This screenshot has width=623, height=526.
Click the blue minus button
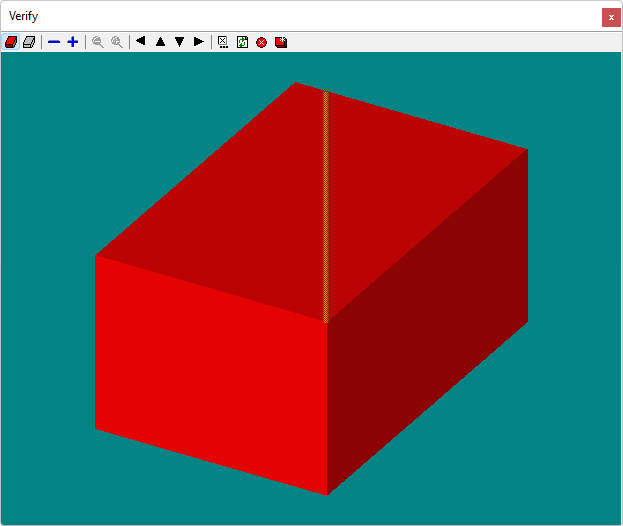pyautogui.click(x=54, y=42)
